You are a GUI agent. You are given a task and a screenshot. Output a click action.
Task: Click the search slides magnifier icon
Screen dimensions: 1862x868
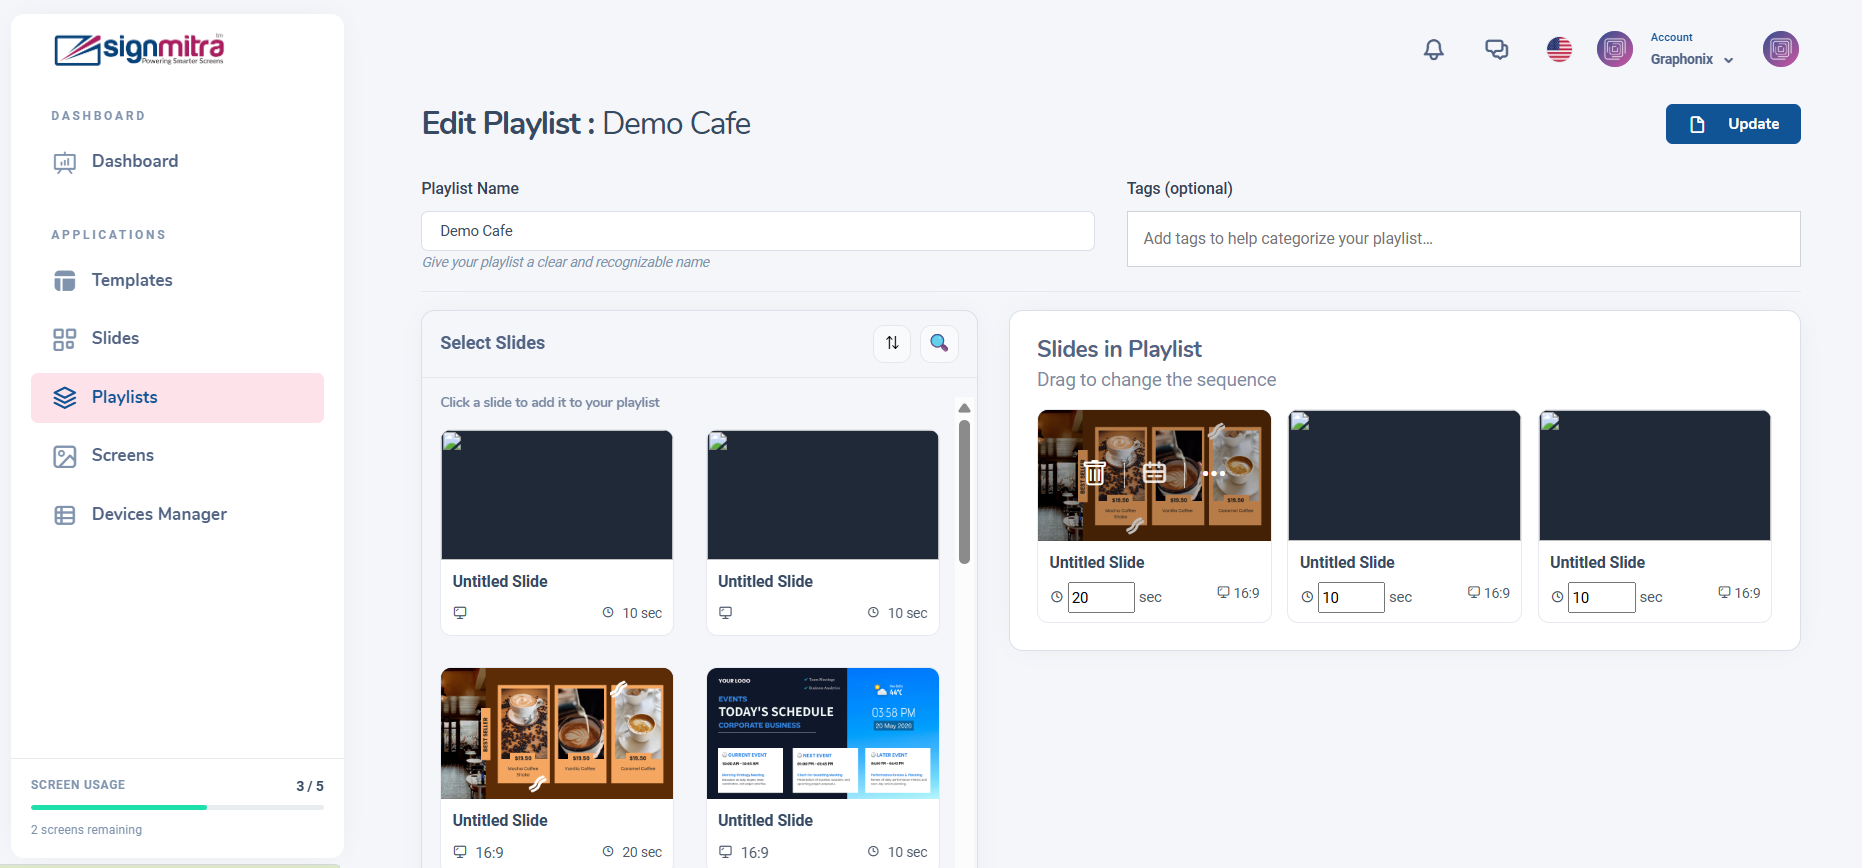[939, 343]
